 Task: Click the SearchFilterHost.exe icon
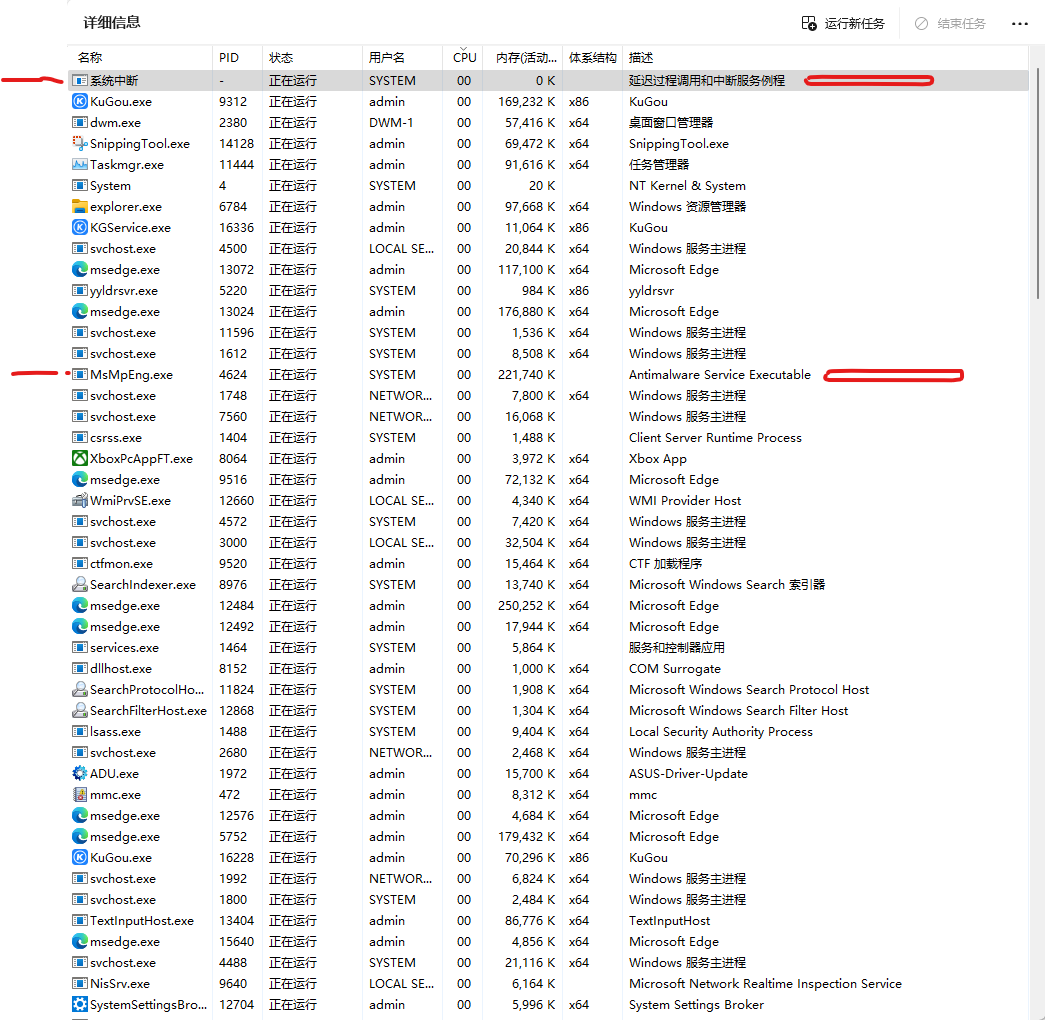point(79,711)
